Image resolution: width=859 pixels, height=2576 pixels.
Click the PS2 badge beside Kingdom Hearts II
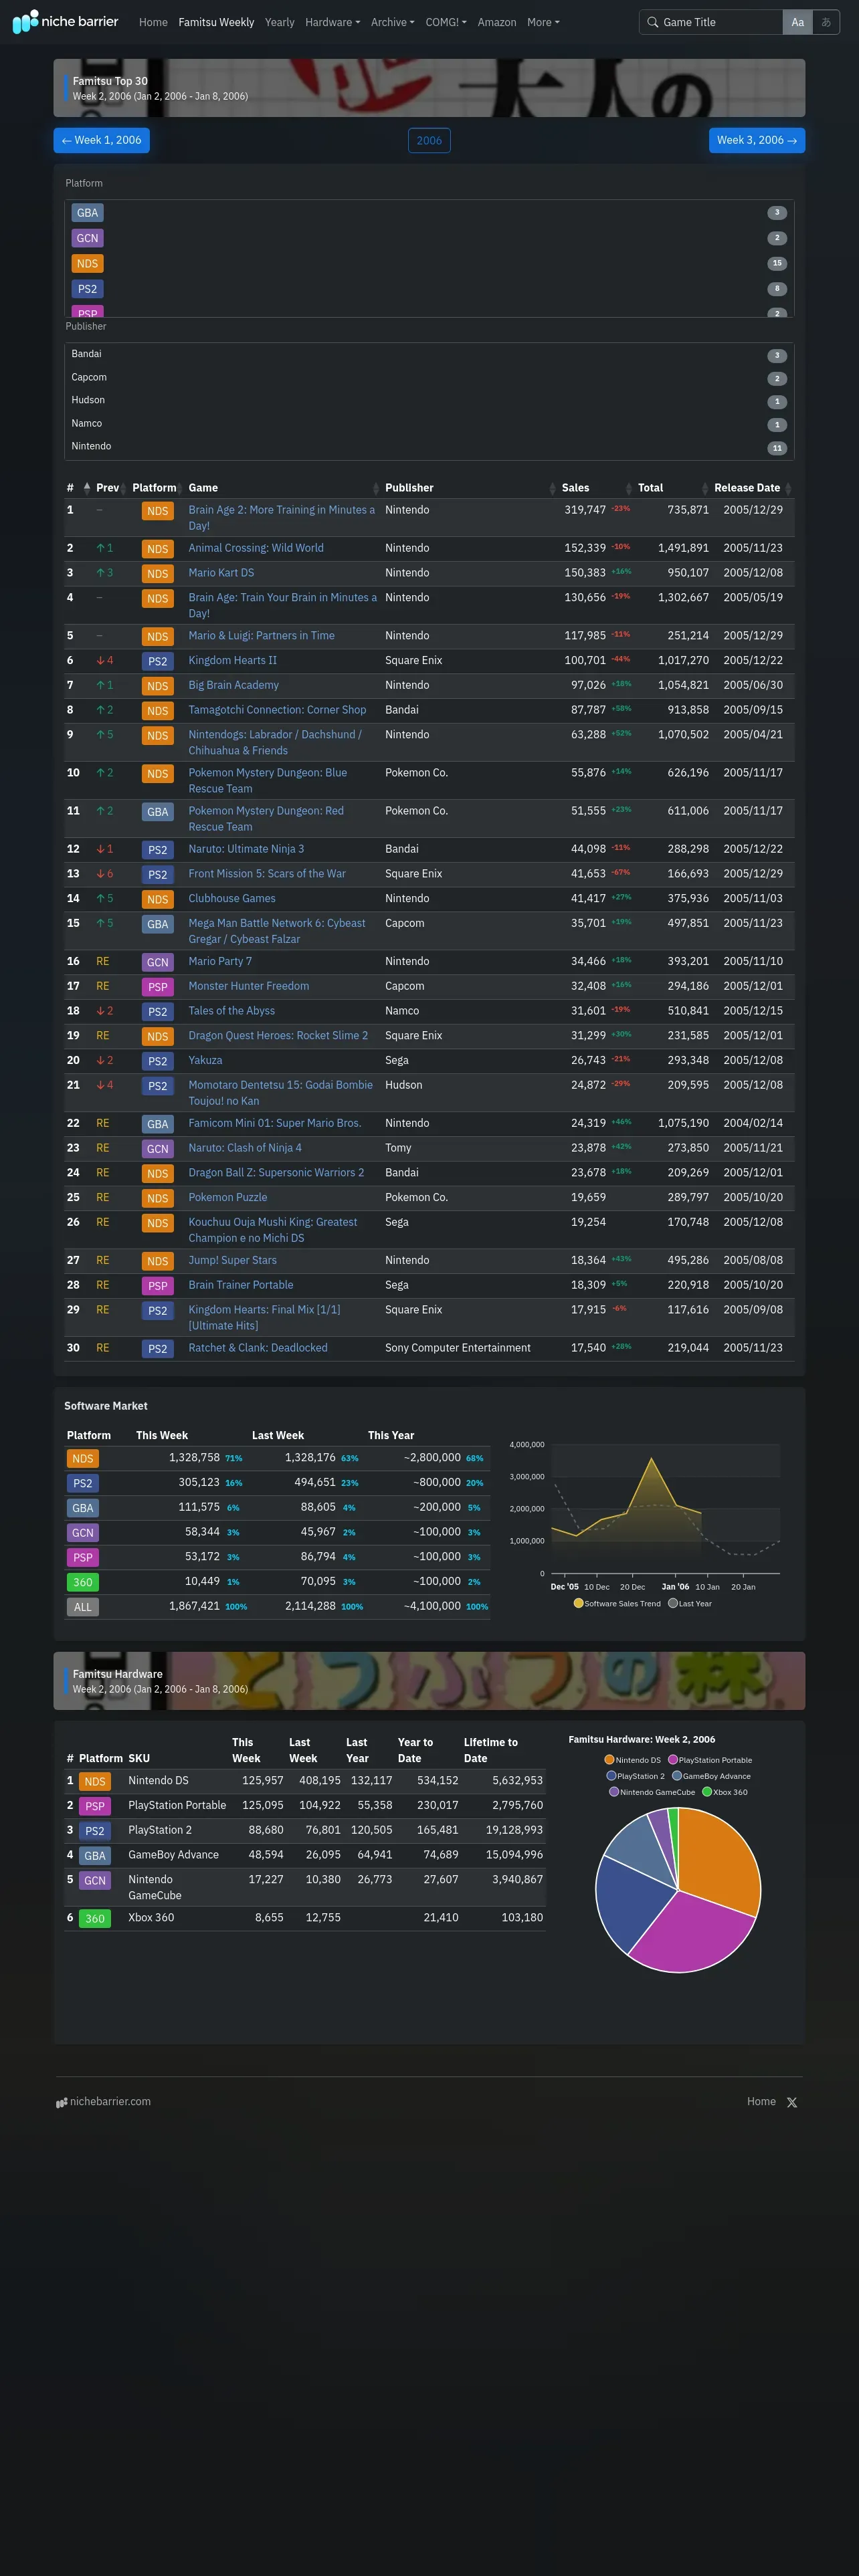[x=158, y=661]
